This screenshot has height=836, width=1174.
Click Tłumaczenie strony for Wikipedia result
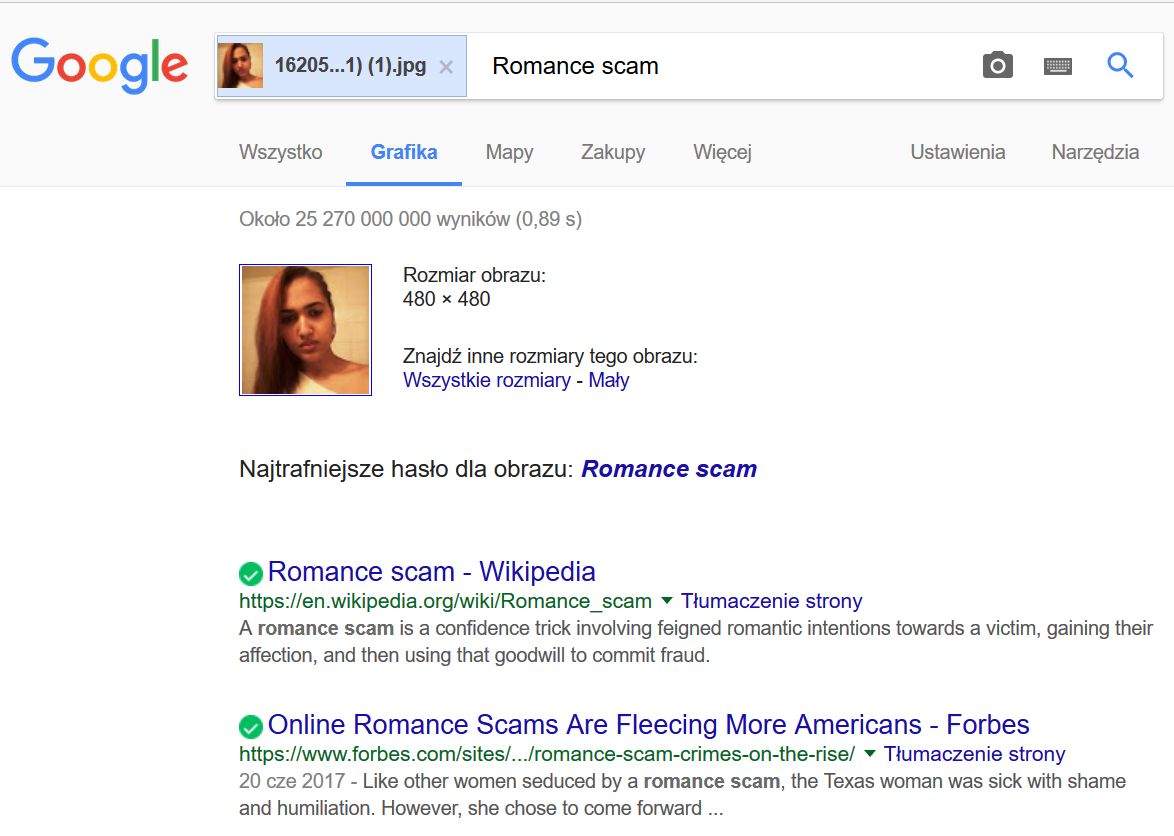[771, 601]
